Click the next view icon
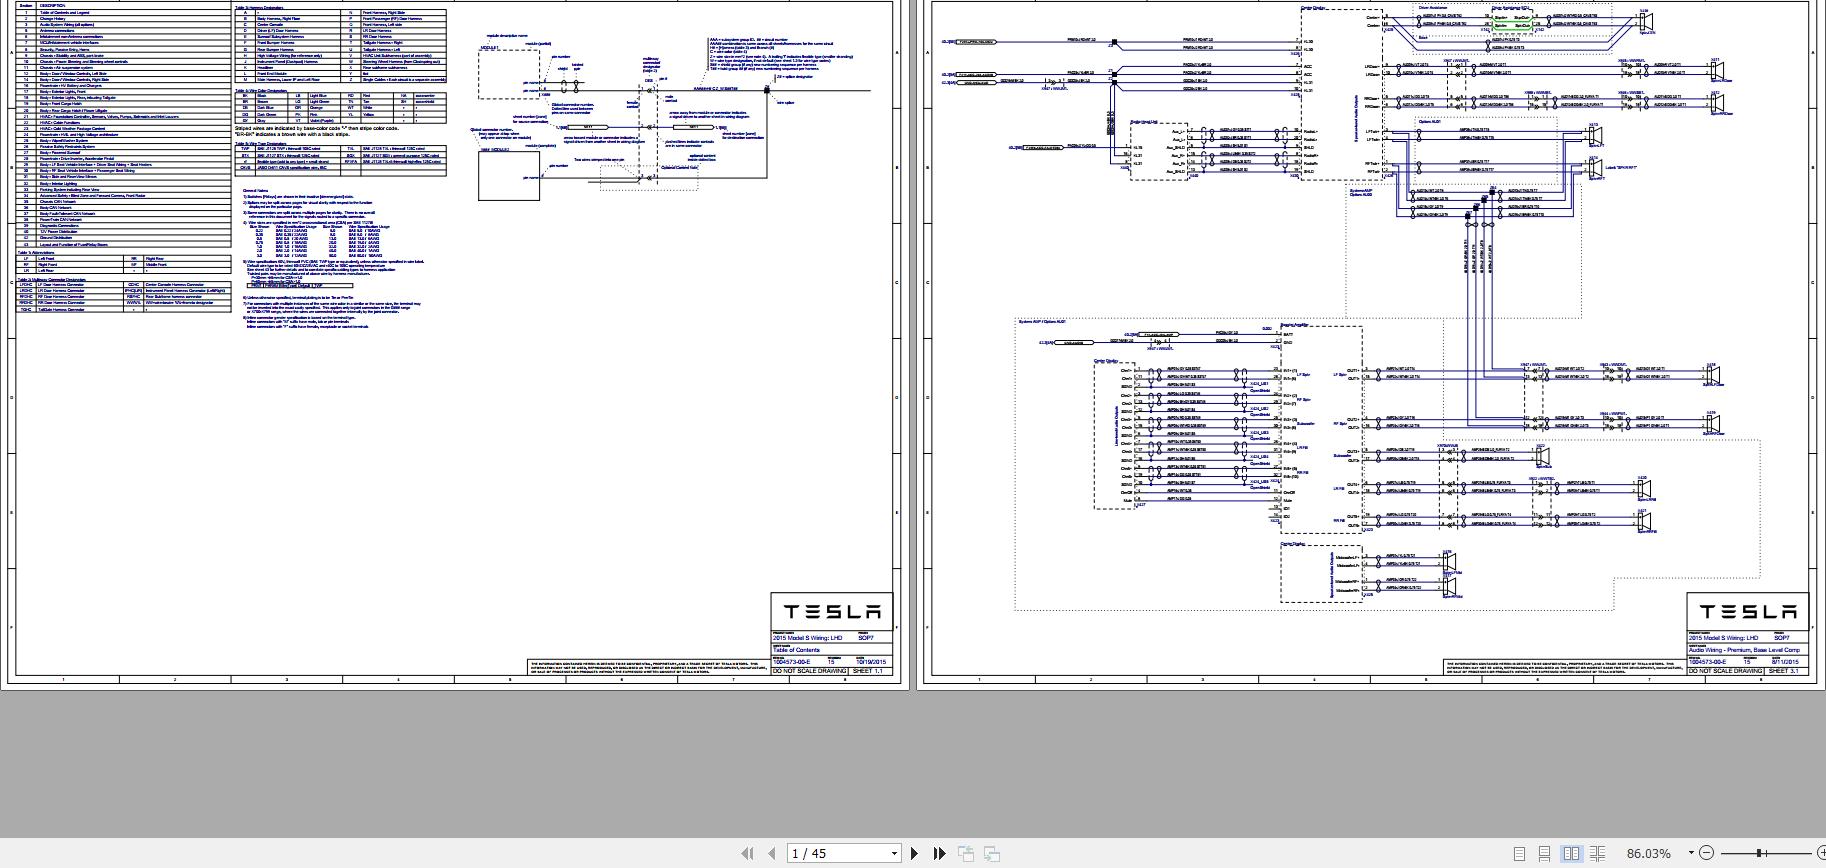This screenshot has height=868, width=1826. (992, 853)
